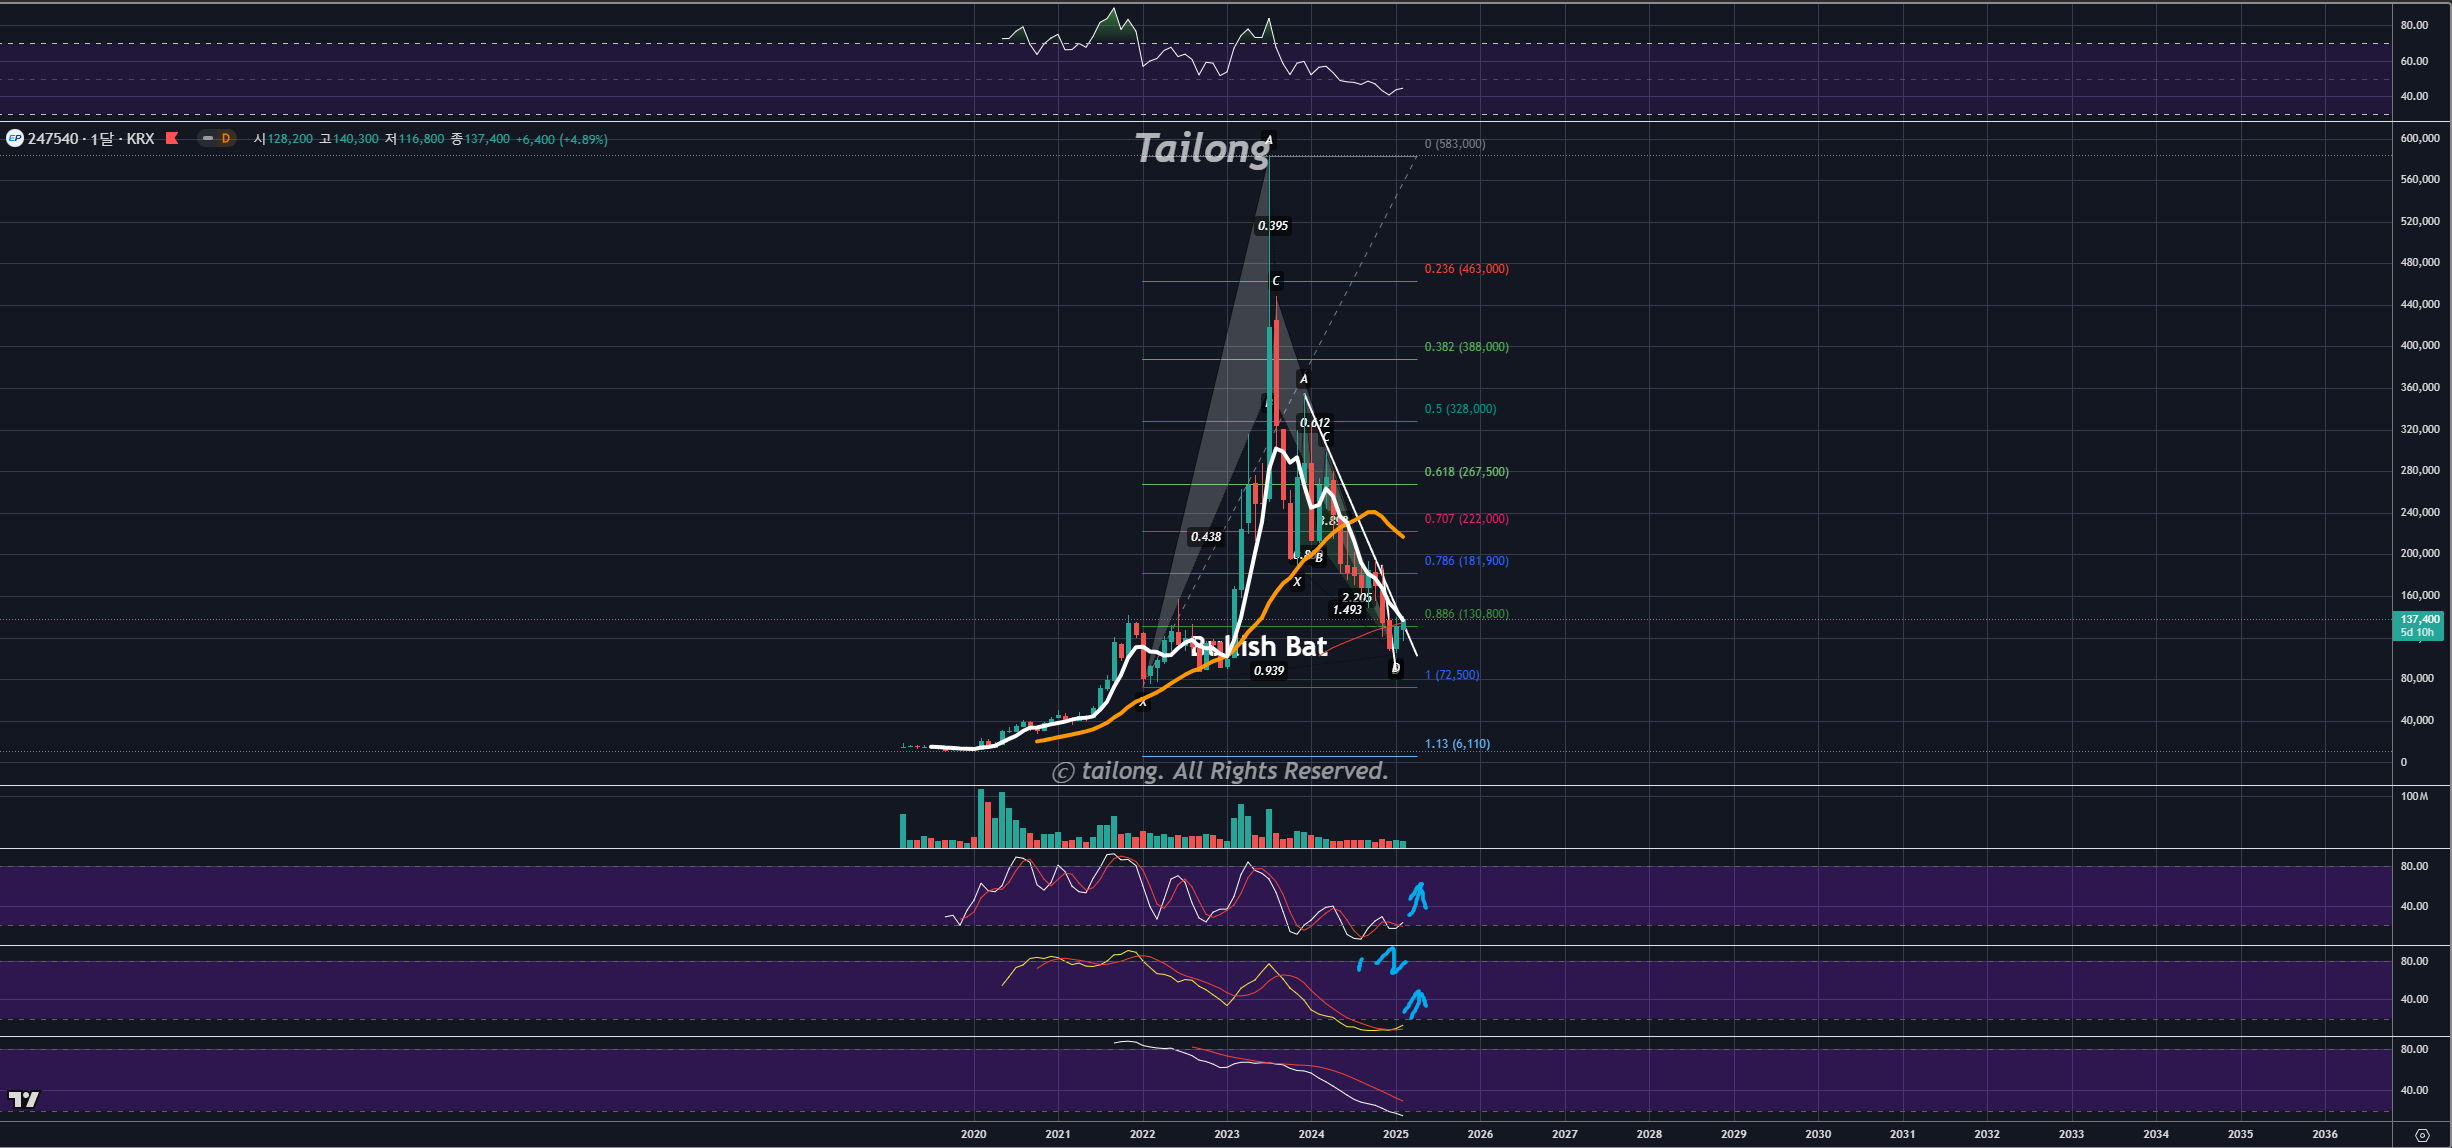
Task: Click the 600,000 price scale label
Action: click(x=2419, y=138)
